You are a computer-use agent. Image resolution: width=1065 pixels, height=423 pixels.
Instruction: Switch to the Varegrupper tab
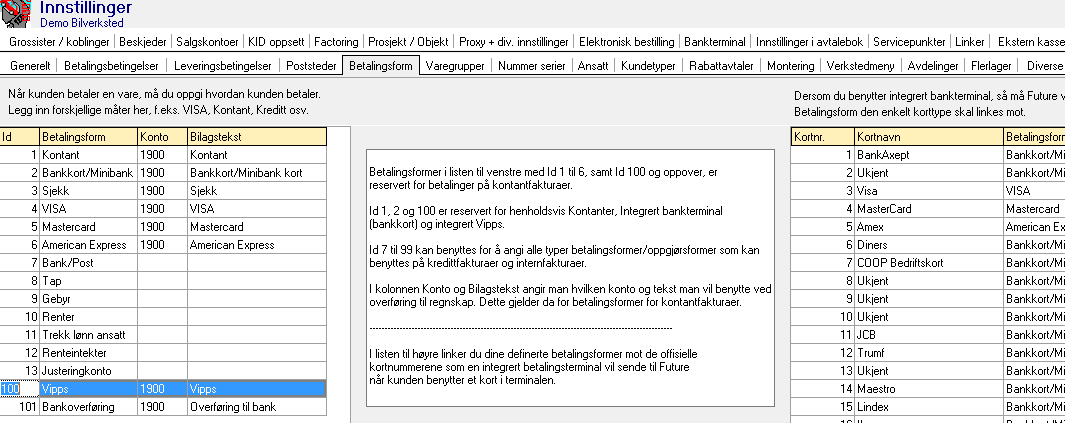[x=455, y=66]
